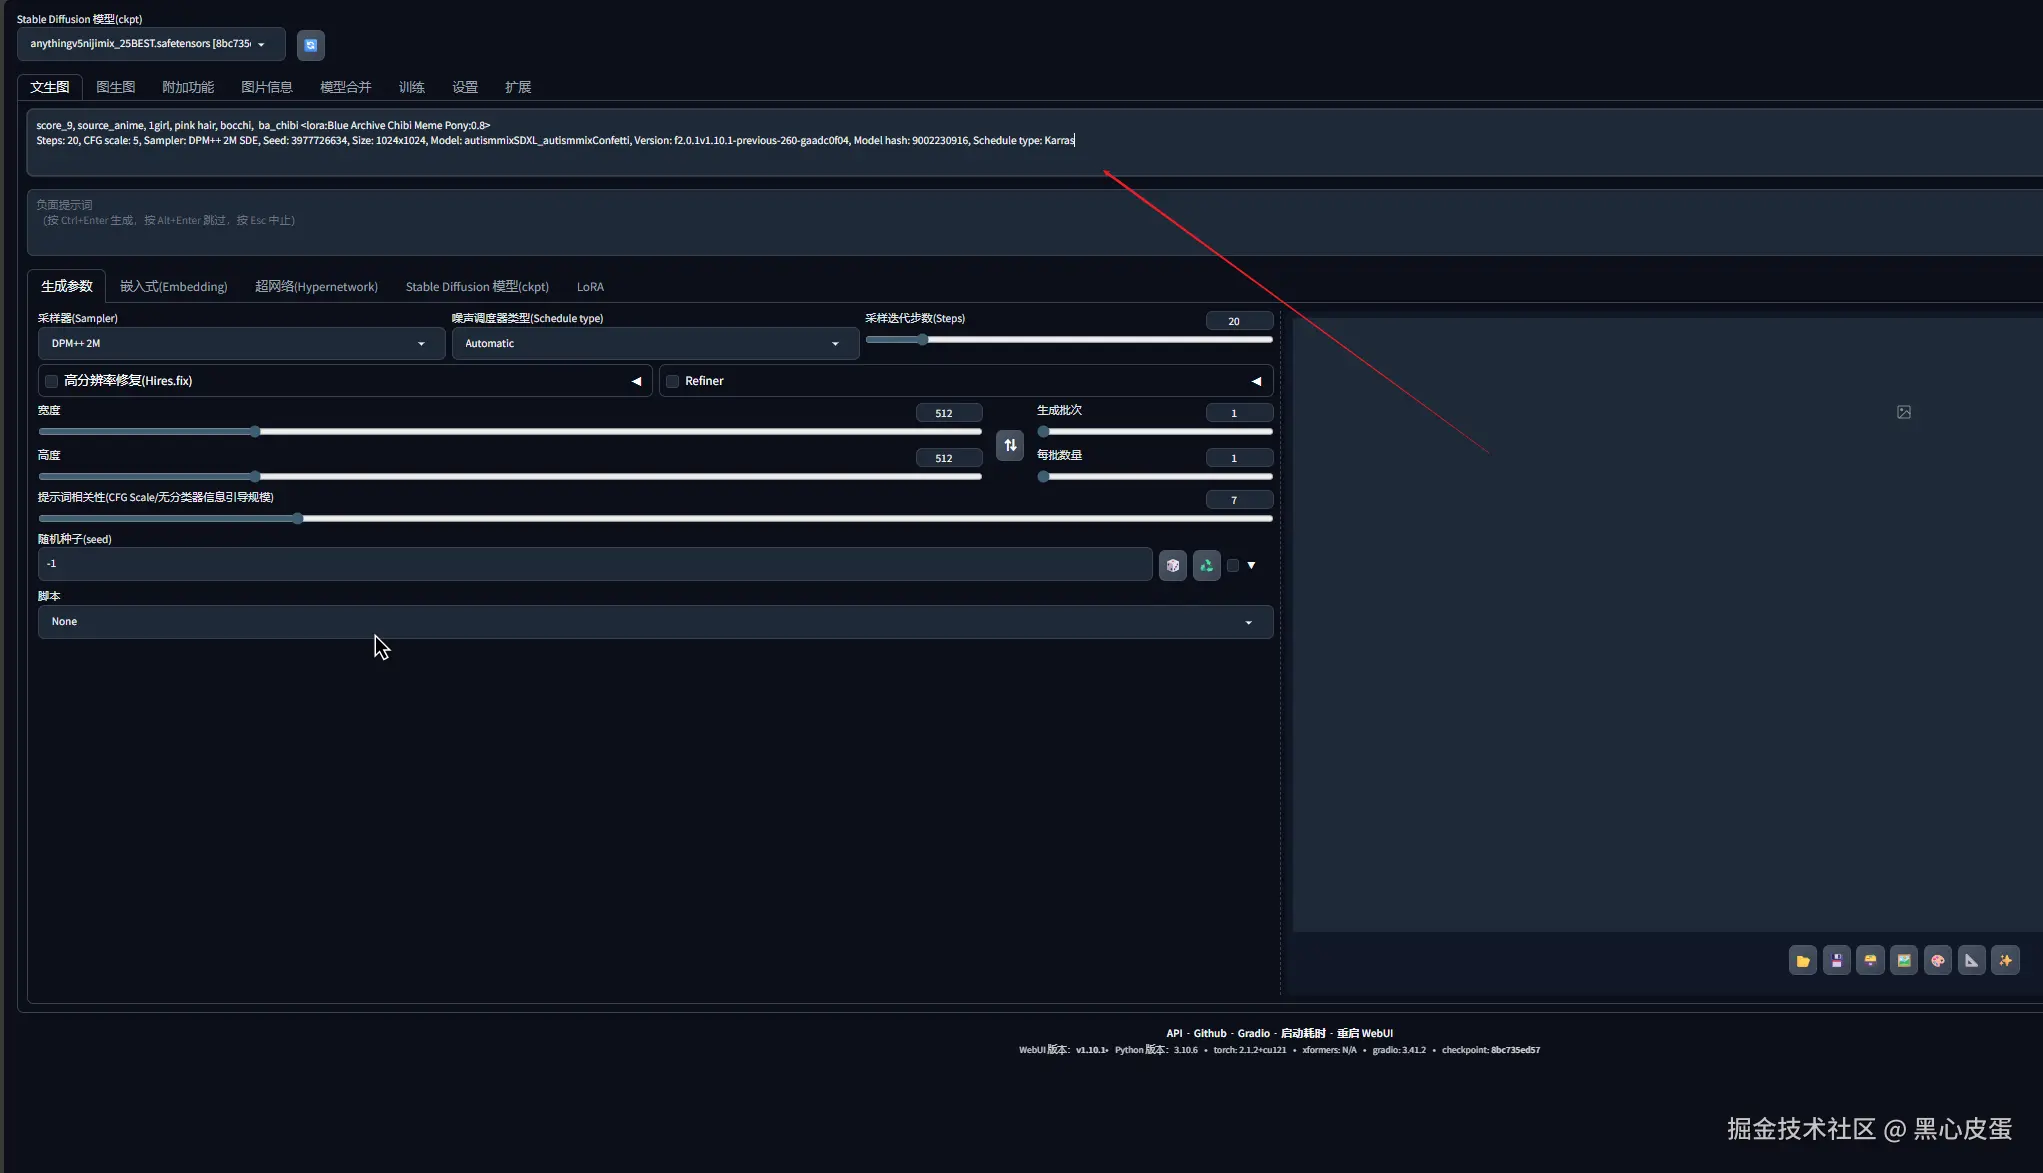Click the Github footer link
The height and width of the screenshot is (1173, 2043).
[1209, 1033]
